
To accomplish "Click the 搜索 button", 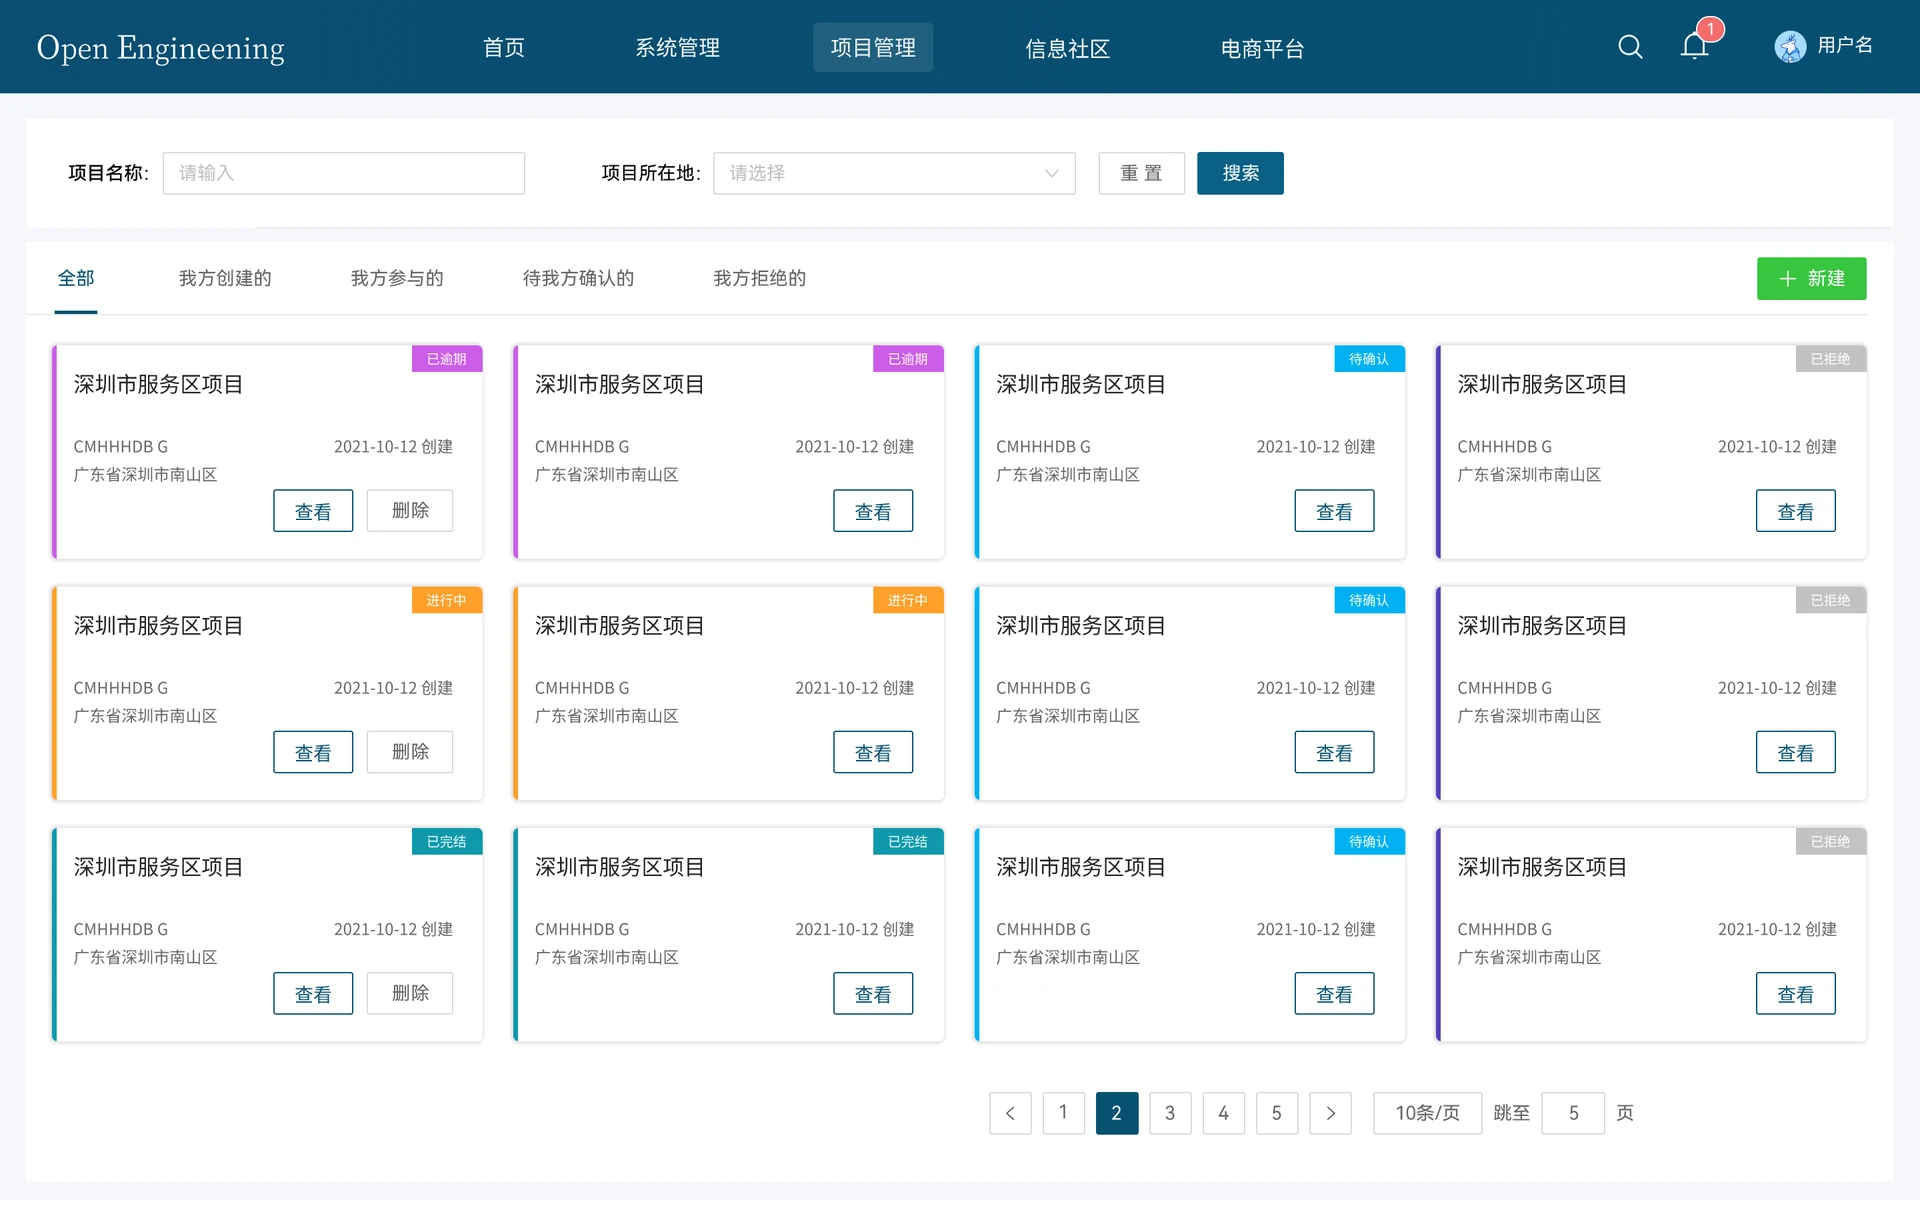I will [1240, 173].
